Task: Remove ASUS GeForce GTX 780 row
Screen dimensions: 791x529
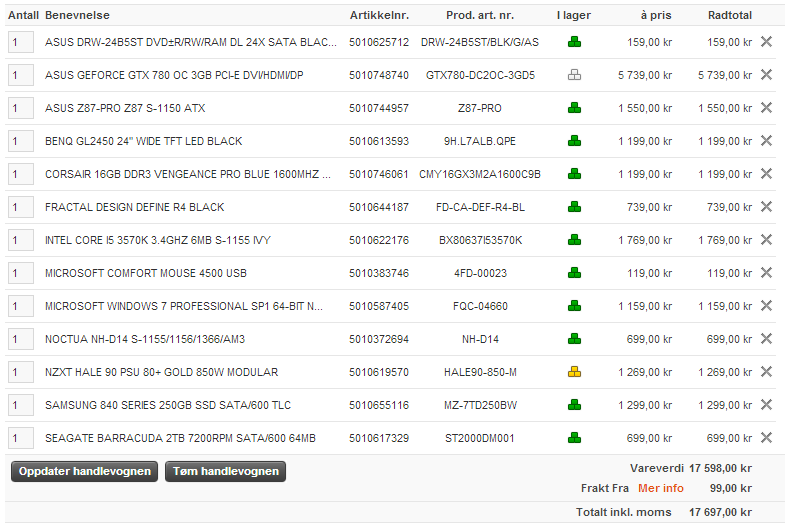Action: 766,75
